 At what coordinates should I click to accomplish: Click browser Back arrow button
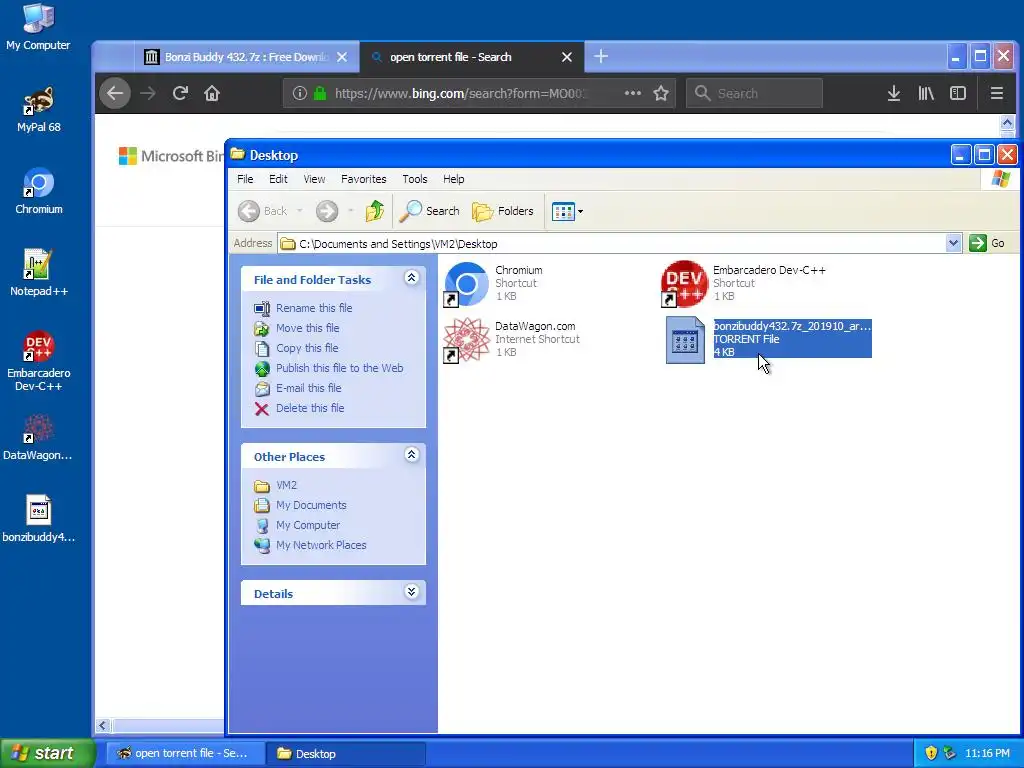(115, 93)
